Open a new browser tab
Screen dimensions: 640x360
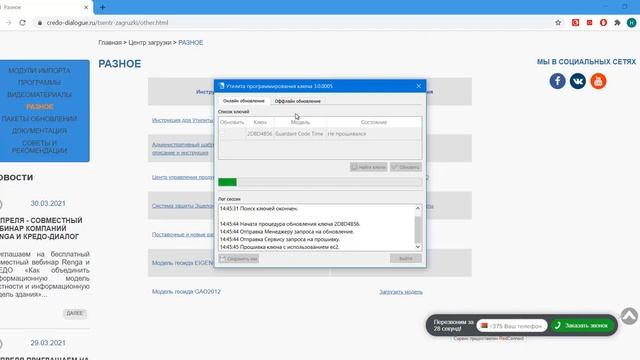[102, 7]
